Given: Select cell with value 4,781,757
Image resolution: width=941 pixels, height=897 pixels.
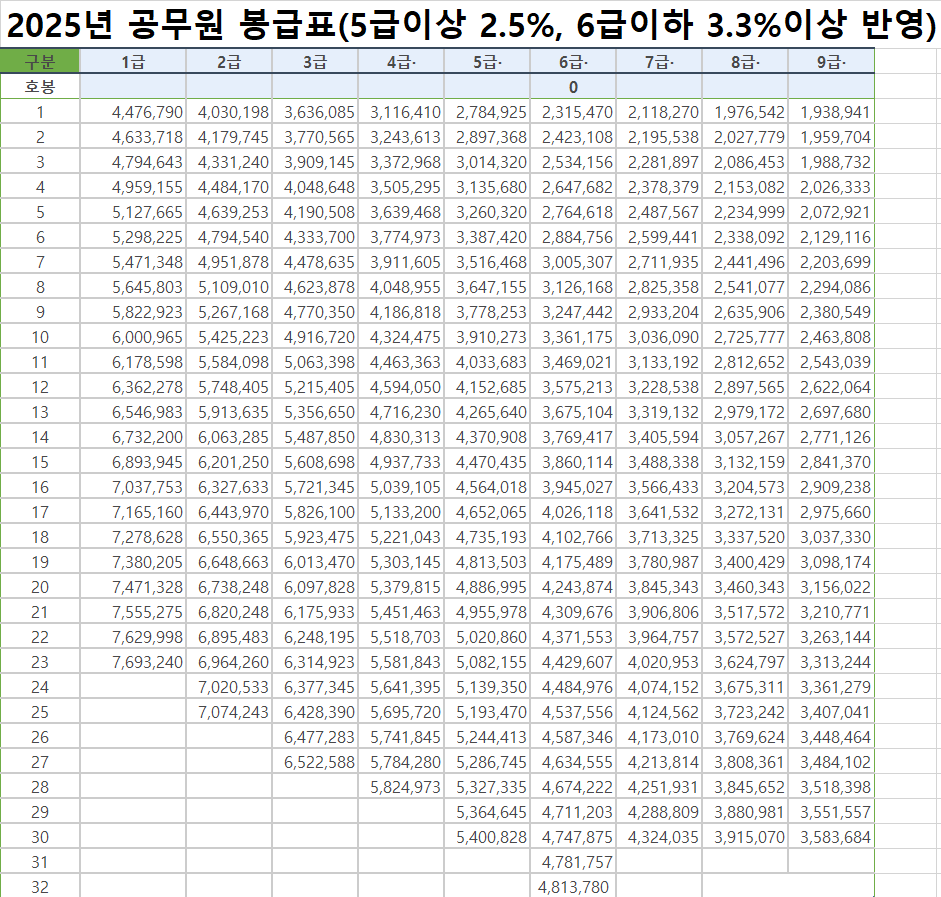Looking at the screenshot, I should (x=573, y=862).
